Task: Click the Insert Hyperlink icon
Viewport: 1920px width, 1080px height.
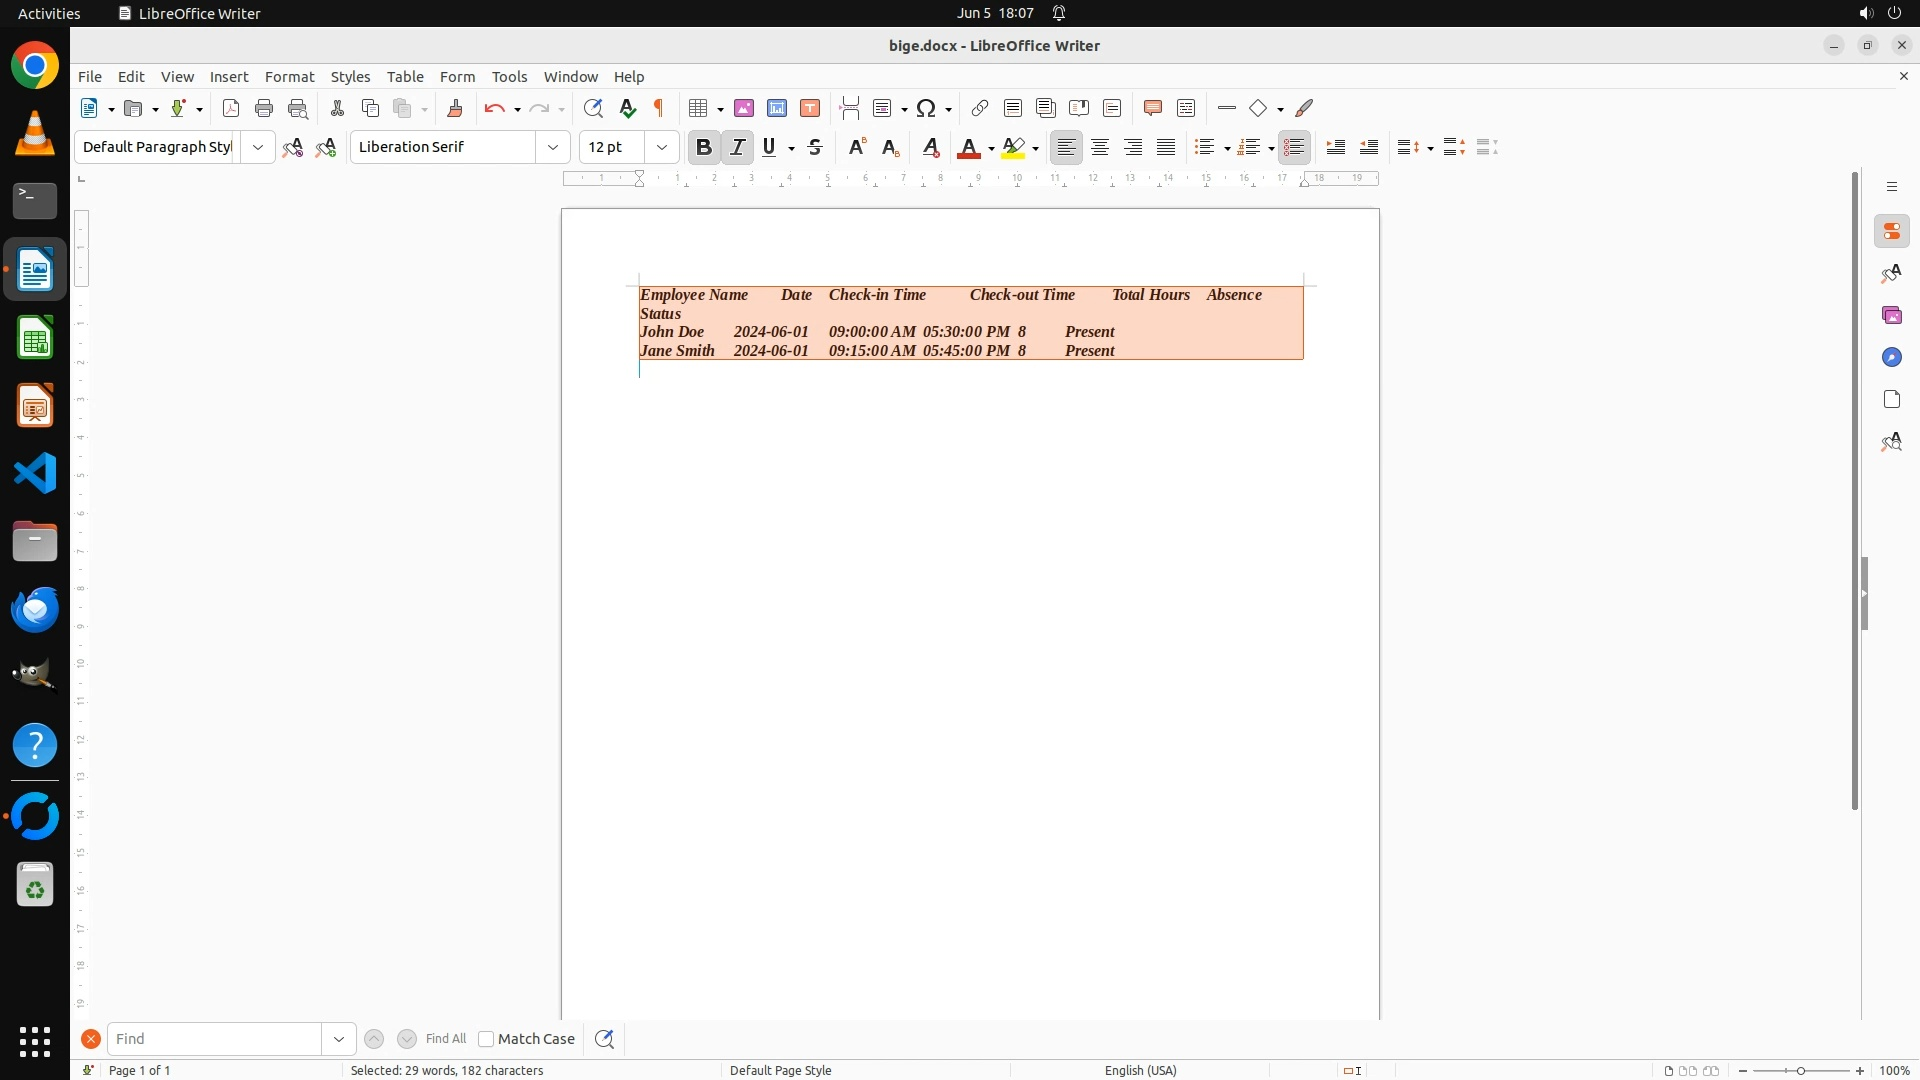Action: tap(980, 108)
